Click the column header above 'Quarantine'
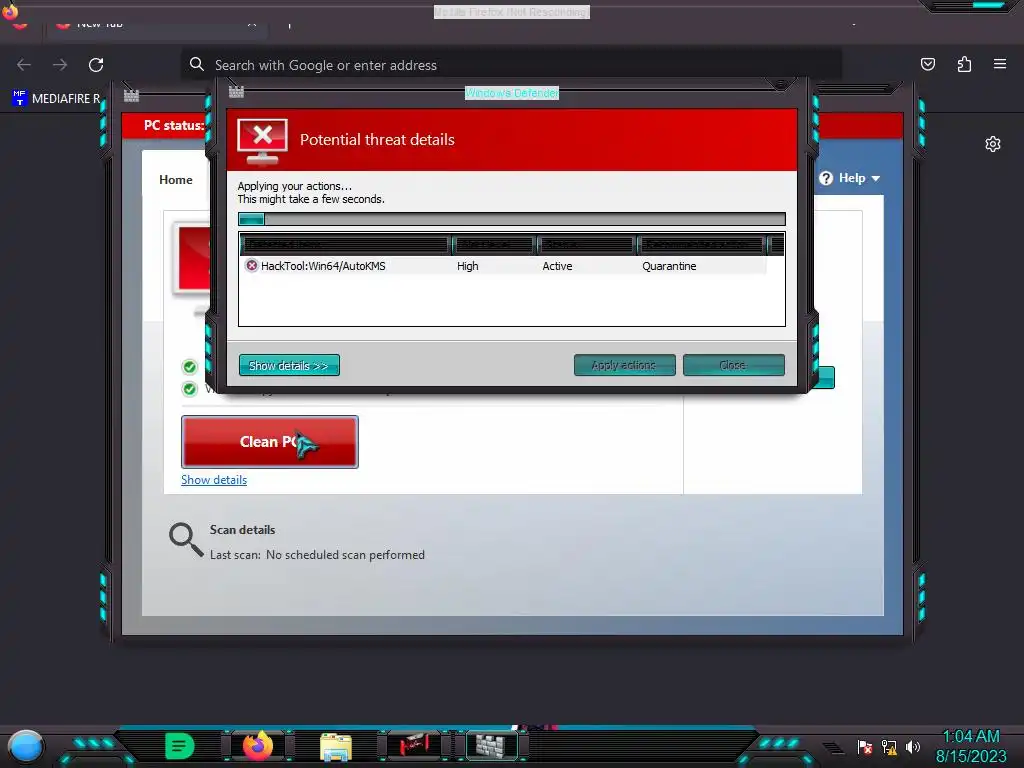Viewport: 1024px width, 768px height. point(701,245)
